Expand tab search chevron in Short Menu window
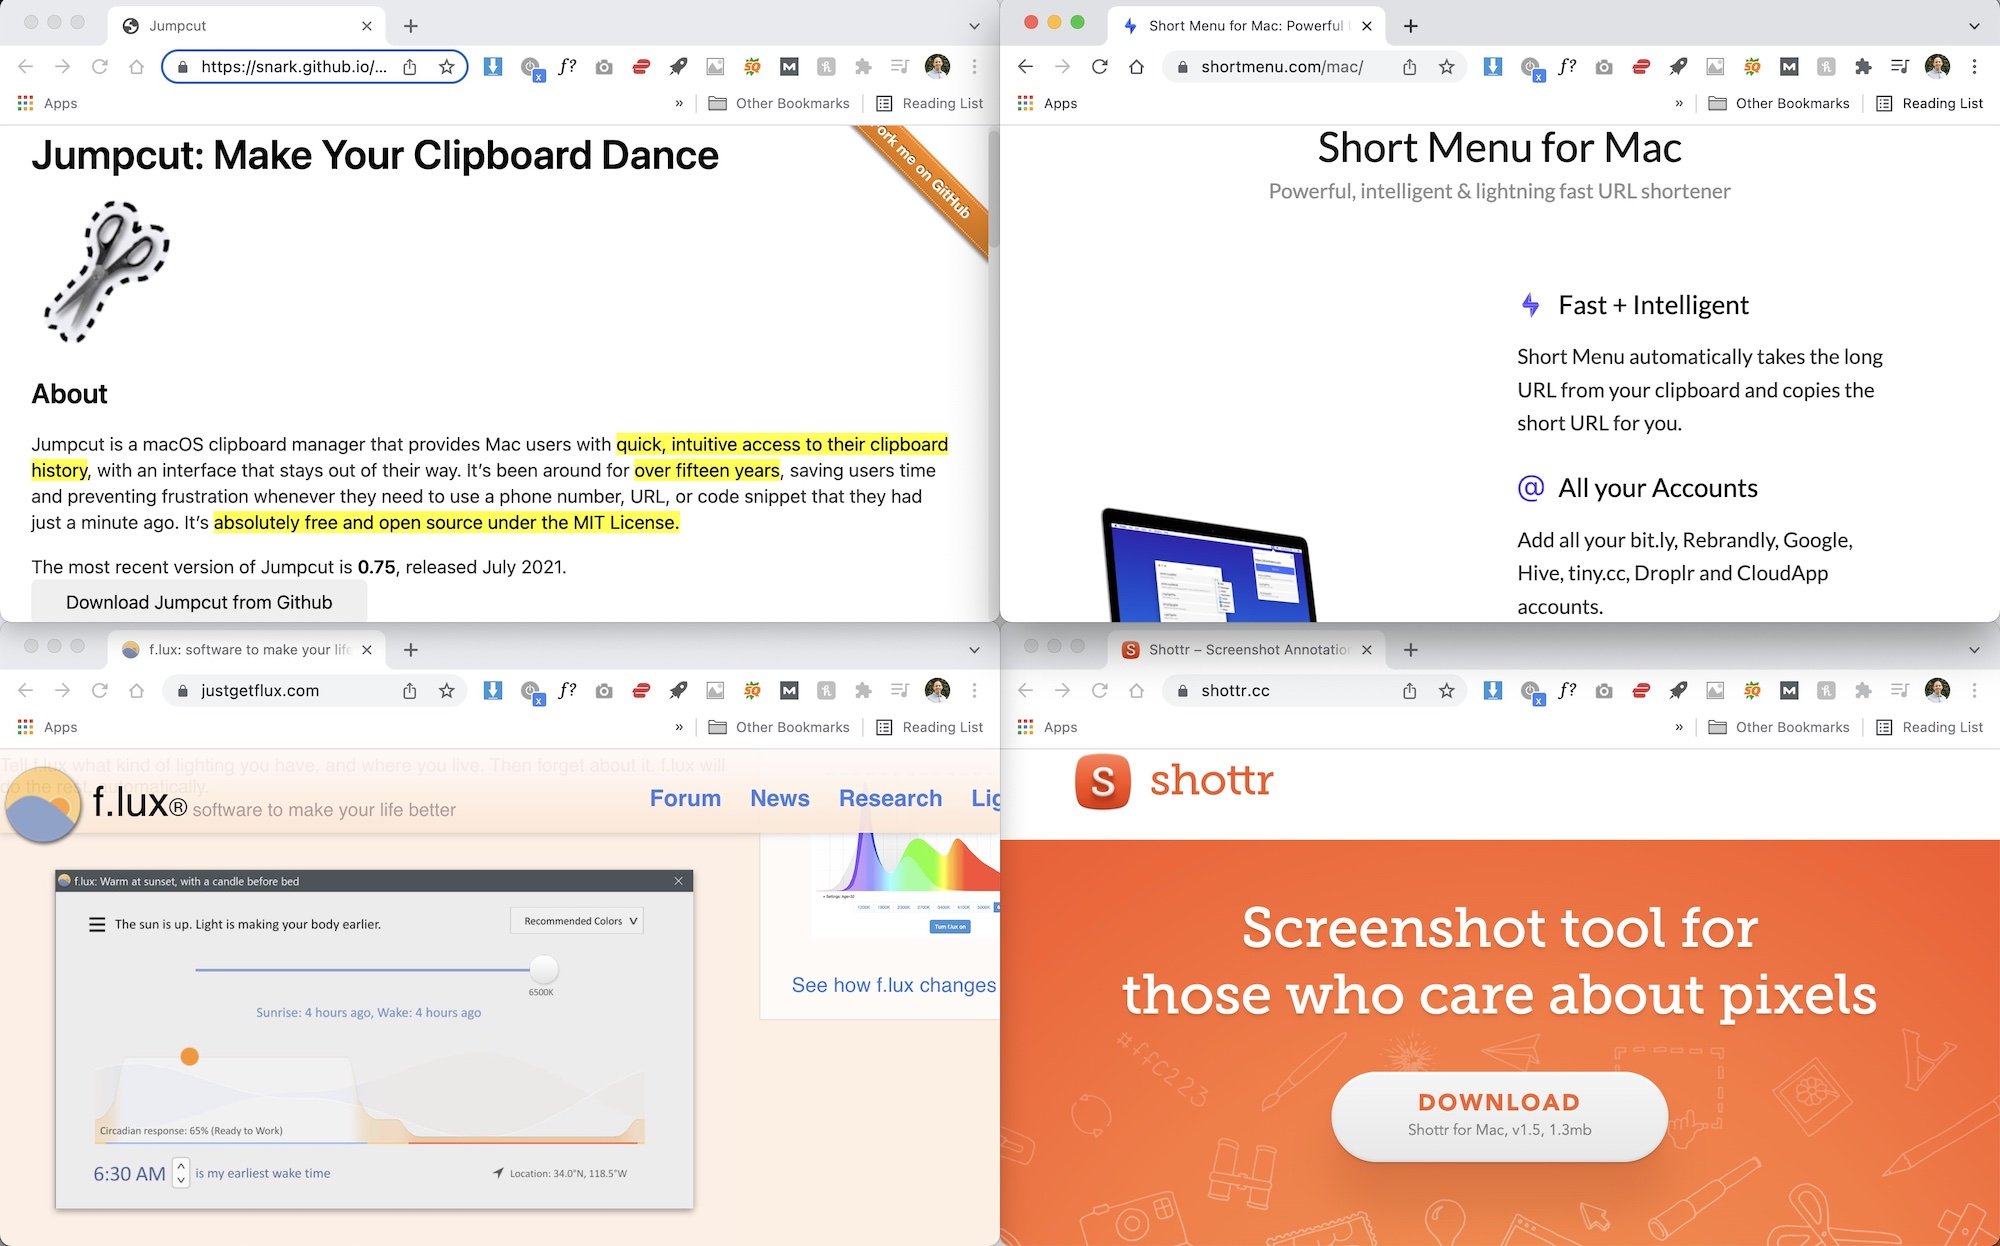The image size is (2000, 1246). click(1974, 26)
